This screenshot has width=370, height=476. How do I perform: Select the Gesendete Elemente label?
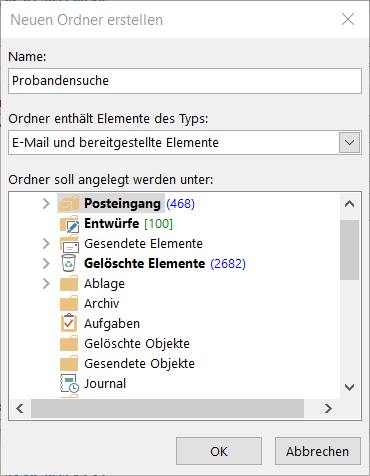(x=143, y=244)
